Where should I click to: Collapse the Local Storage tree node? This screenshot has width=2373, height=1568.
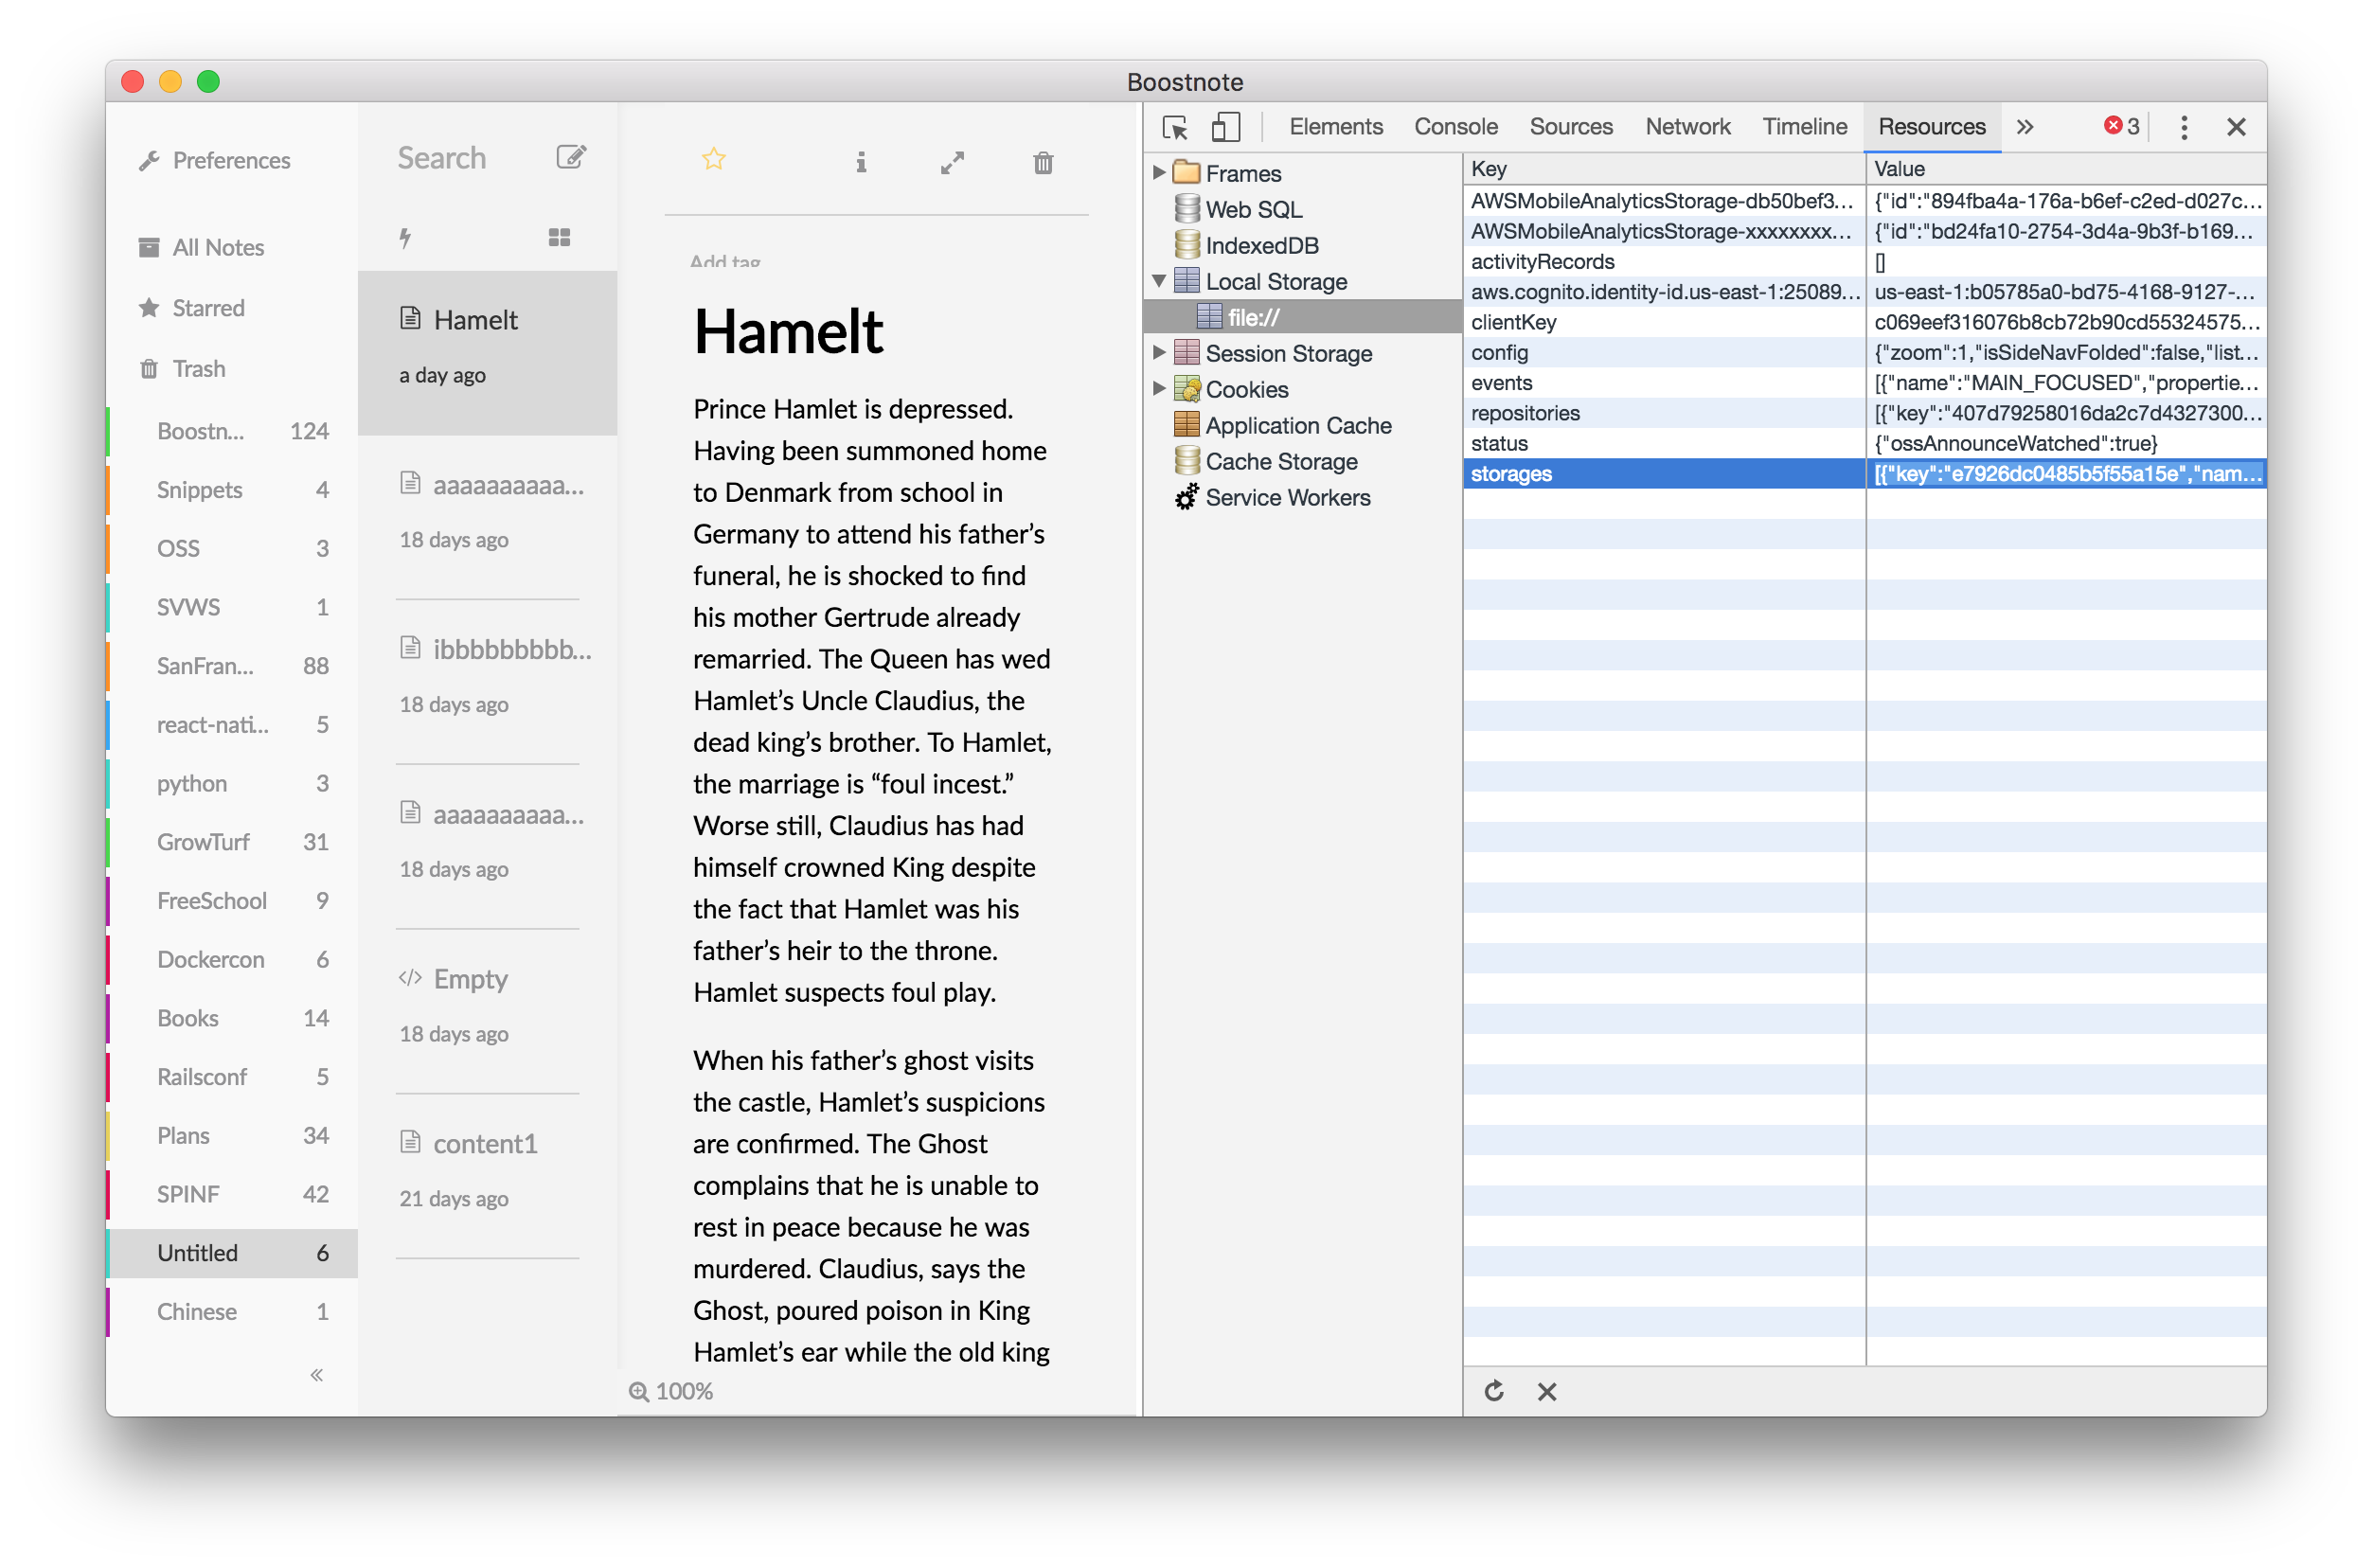1159,281
